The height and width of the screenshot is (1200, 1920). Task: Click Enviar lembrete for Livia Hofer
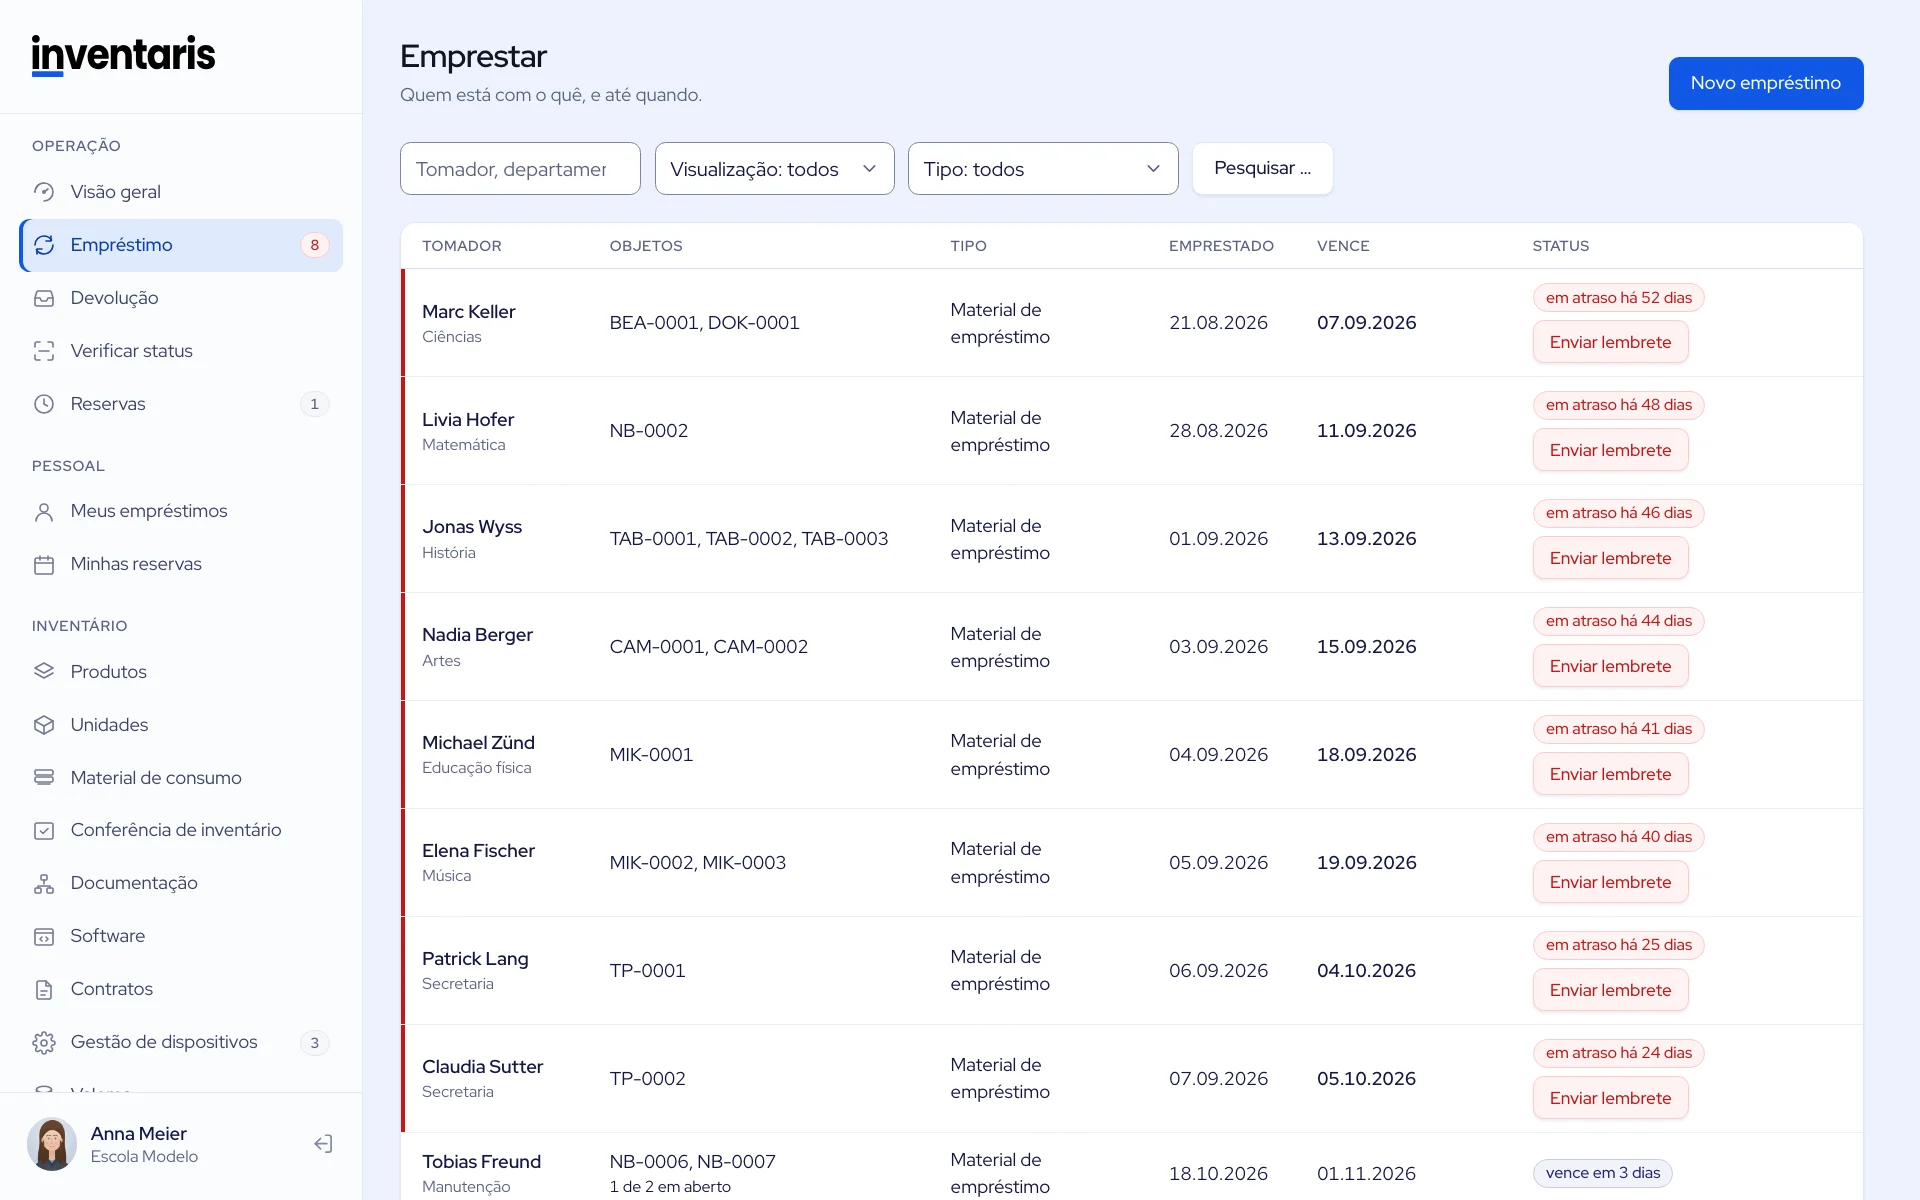1610,450
